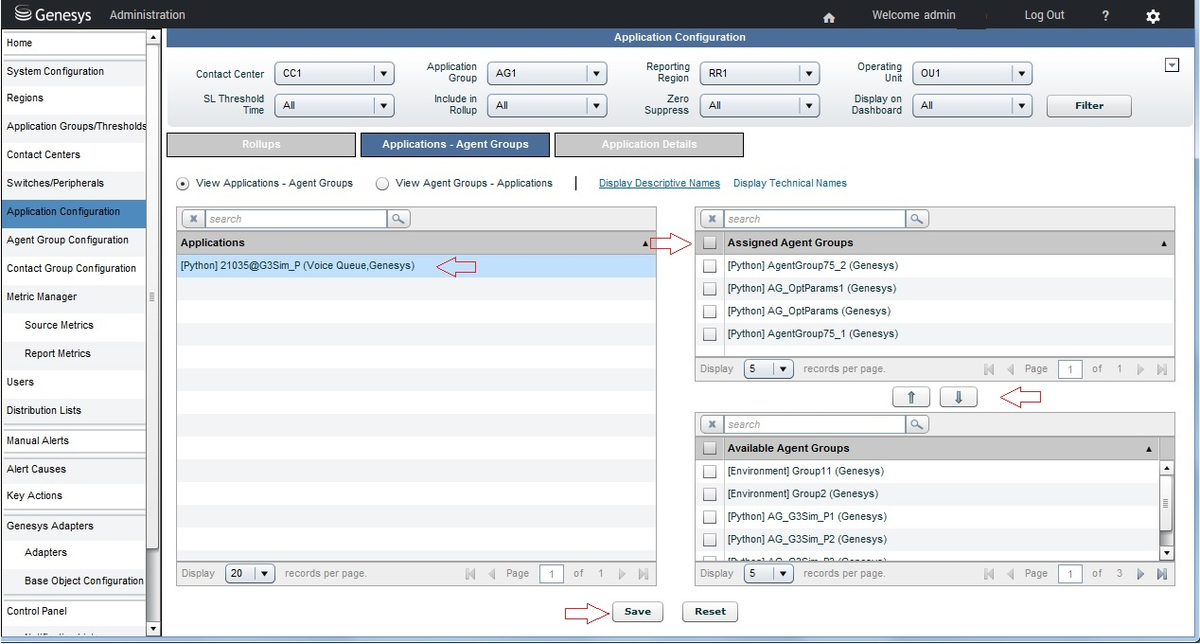The image size is (1200, 644).
Task: Tick the AgentGroup75_1 checkbox
Action: click(x=710, y=335)
